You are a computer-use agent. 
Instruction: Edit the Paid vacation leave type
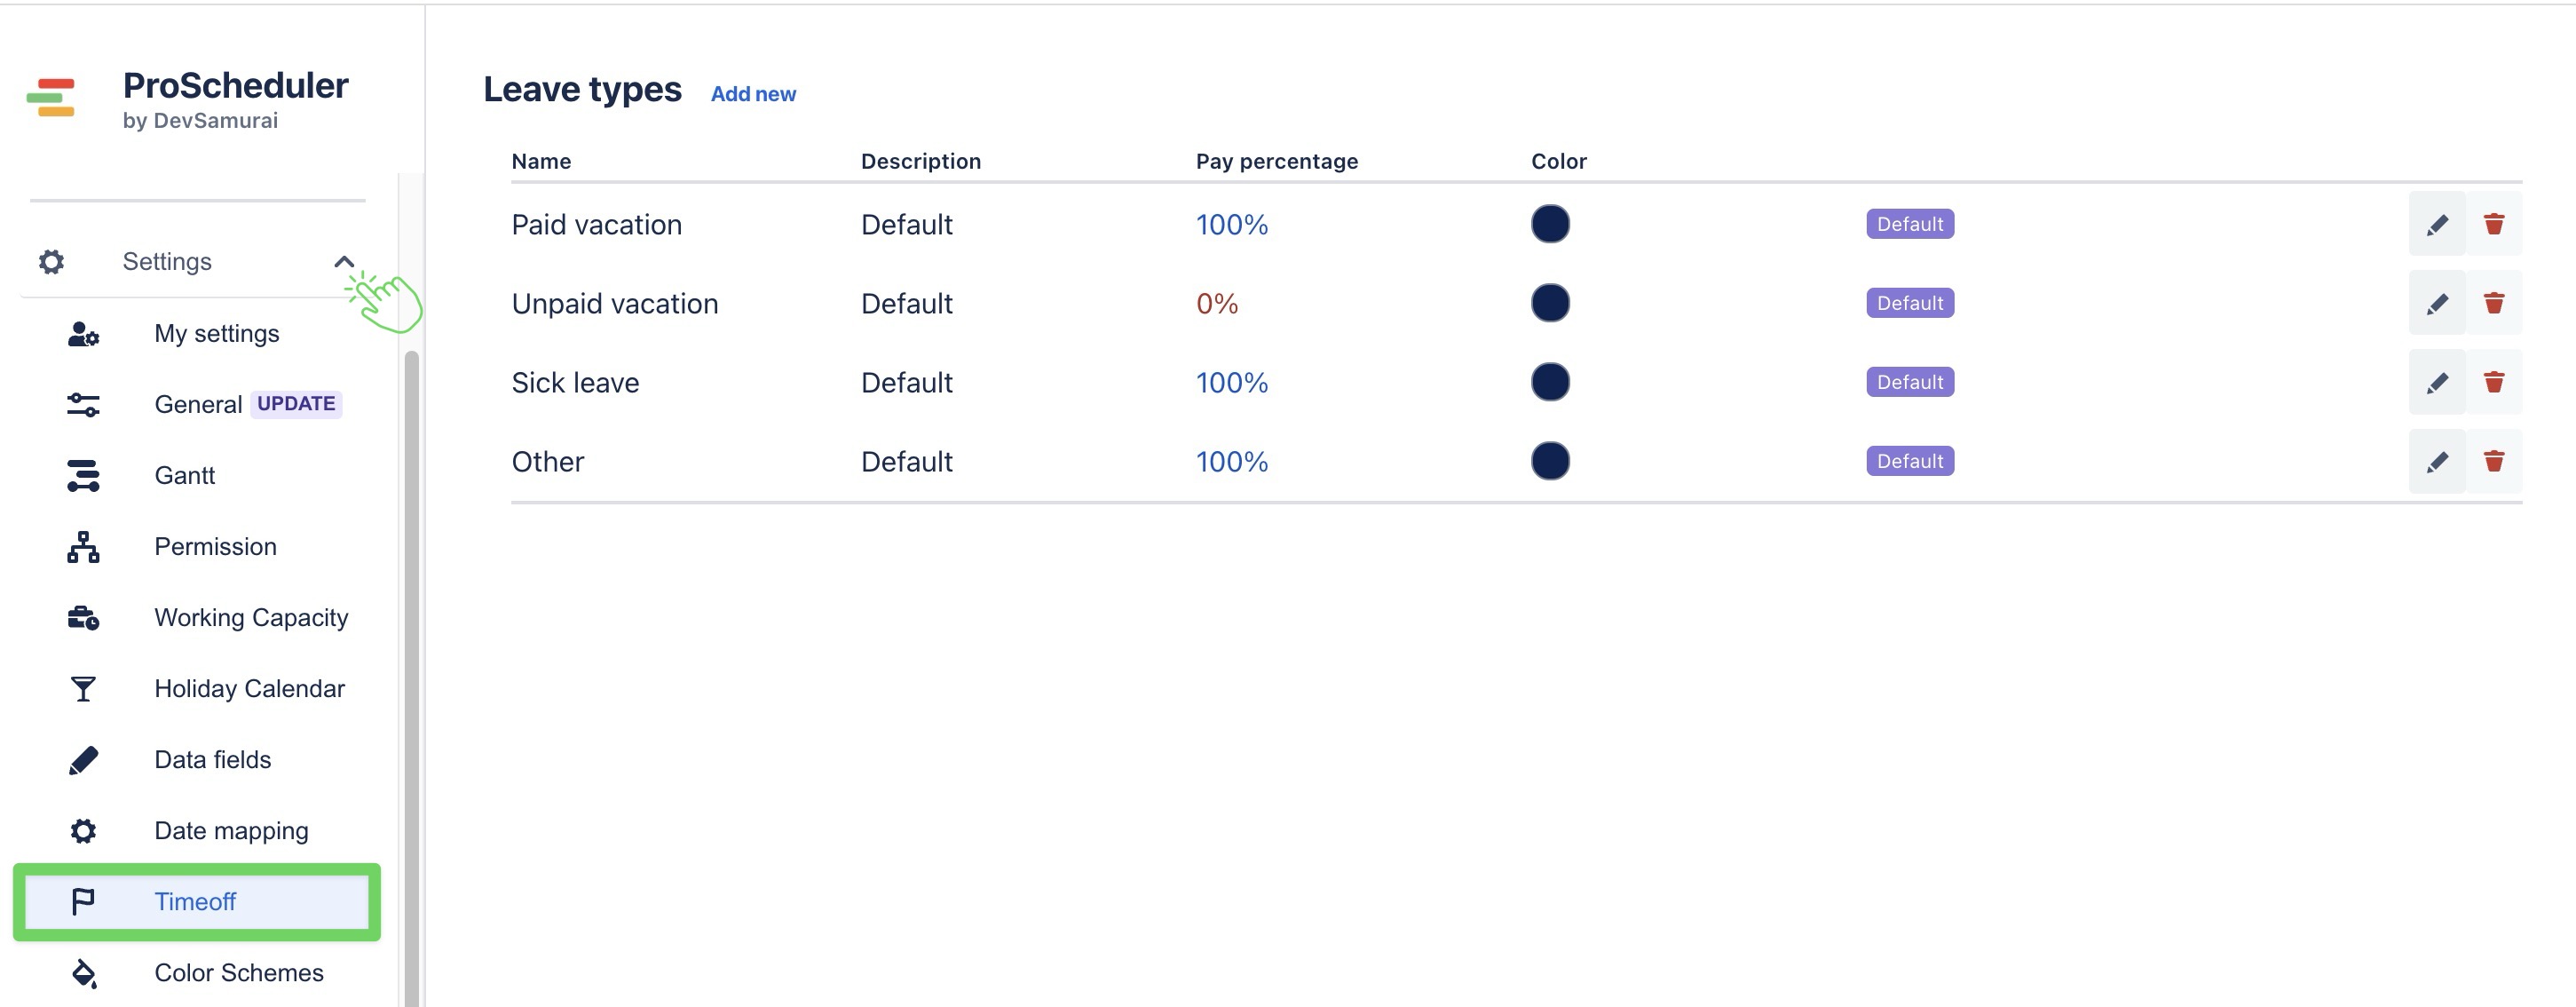(x=2437, y=224)
